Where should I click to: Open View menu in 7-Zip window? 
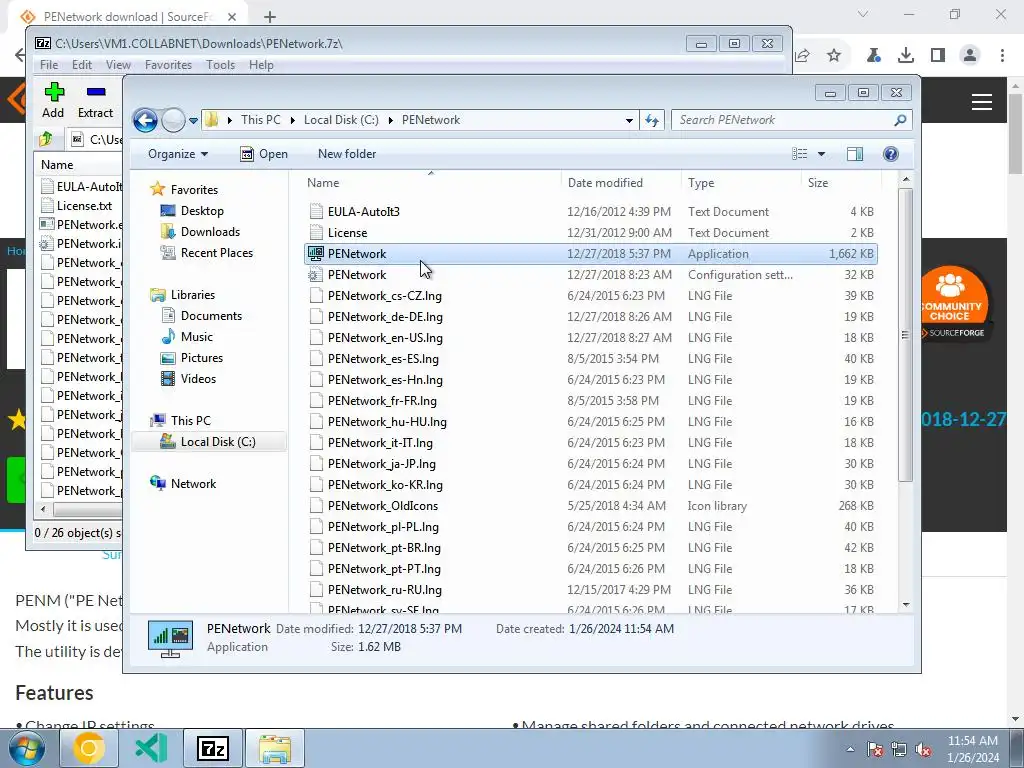point(118,65)
